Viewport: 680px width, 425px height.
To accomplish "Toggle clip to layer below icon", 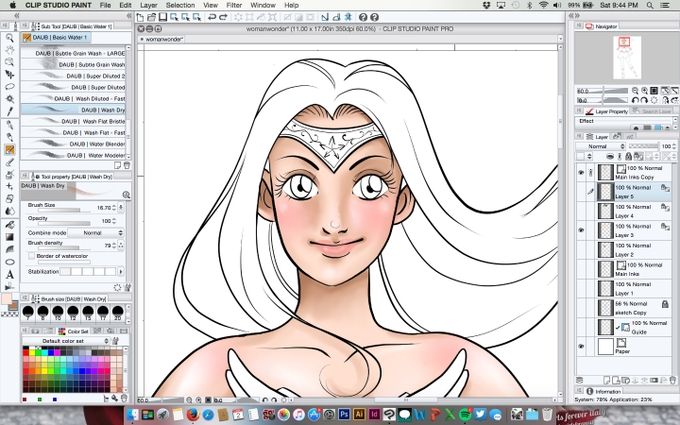I will point(610,156).
